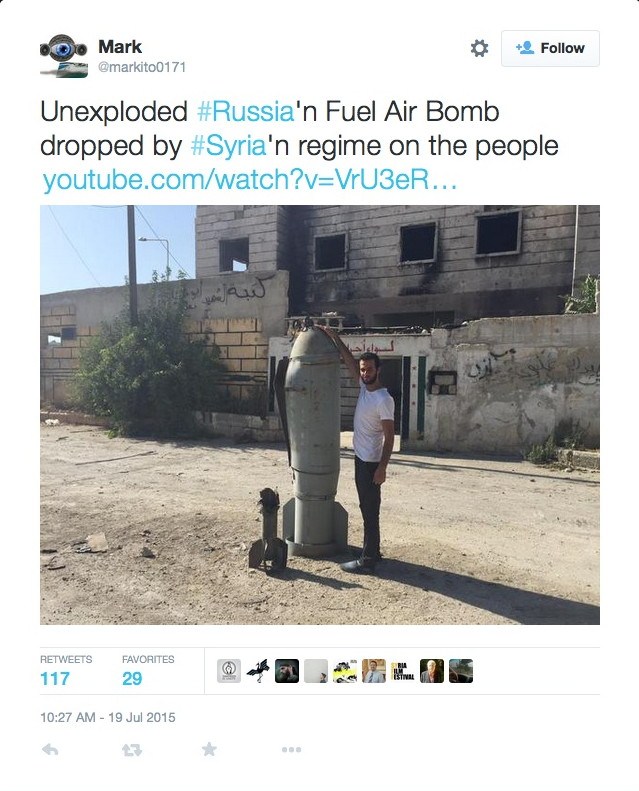Open the gear settings menu
Screen dimensions: 639x791
[x=479, y=48]
